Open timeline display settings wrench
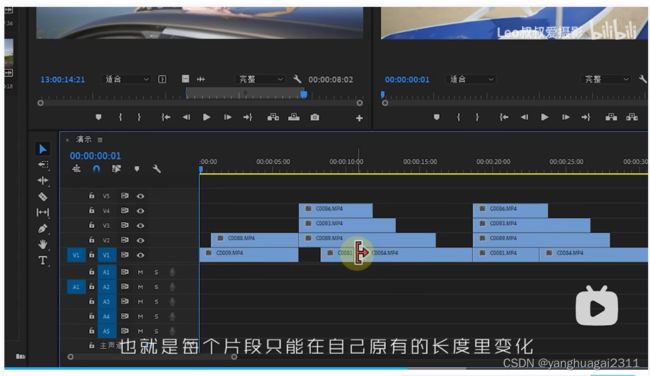The width and height of the screenshot is (650, 376). point(156,169)
